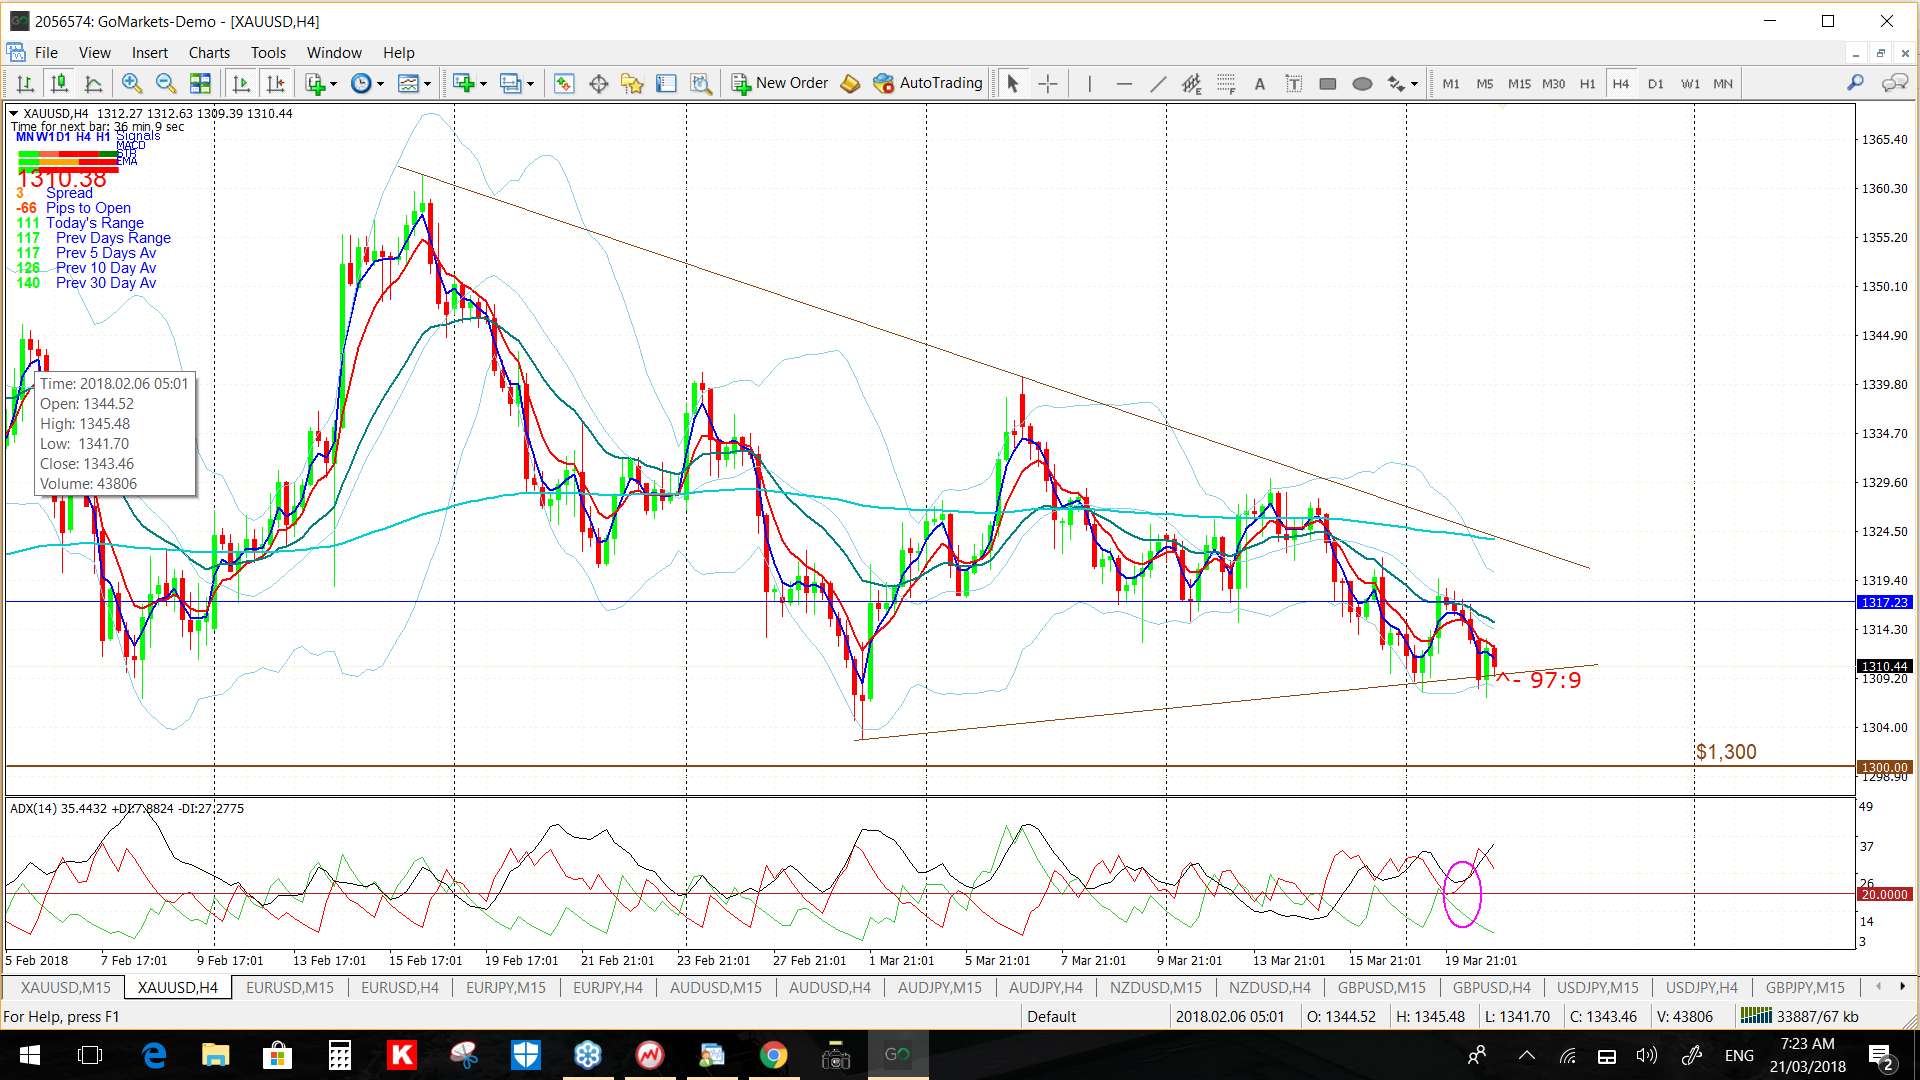Open Arrows objects dropdown
Screen dimensions: 1920x1080
tap(1403, 84)
